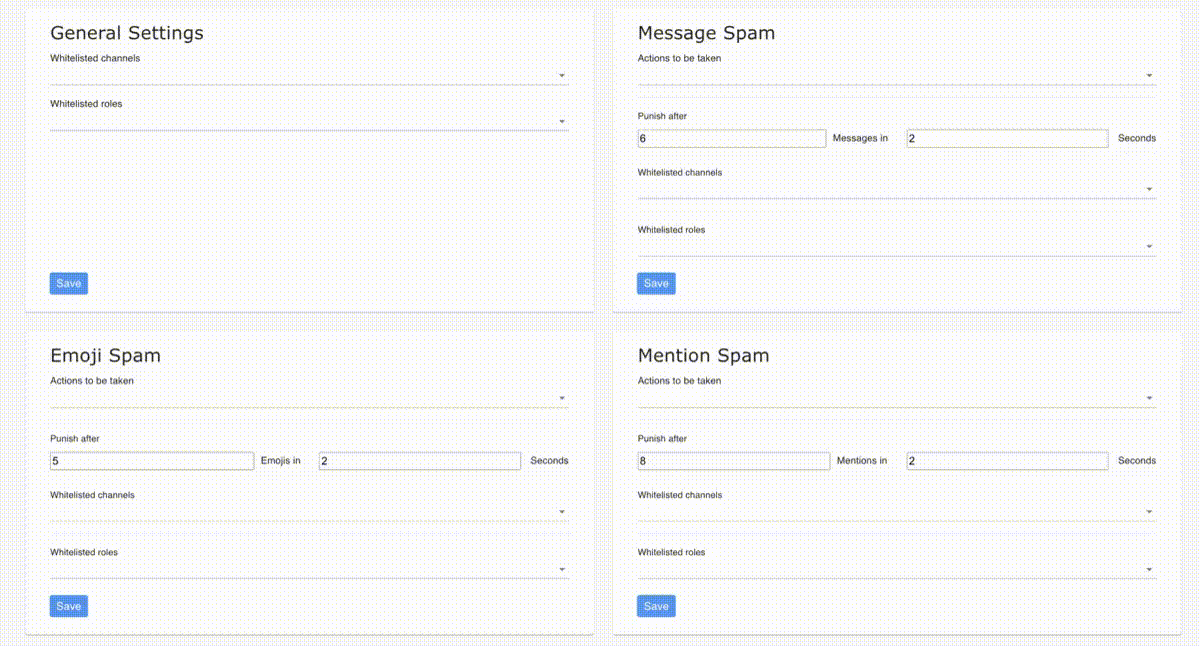The width and height of the screenshot is (1200, 646).
Task: Open Message Spam whitelisted roles dropdown
Action: [x=896, y=247]
